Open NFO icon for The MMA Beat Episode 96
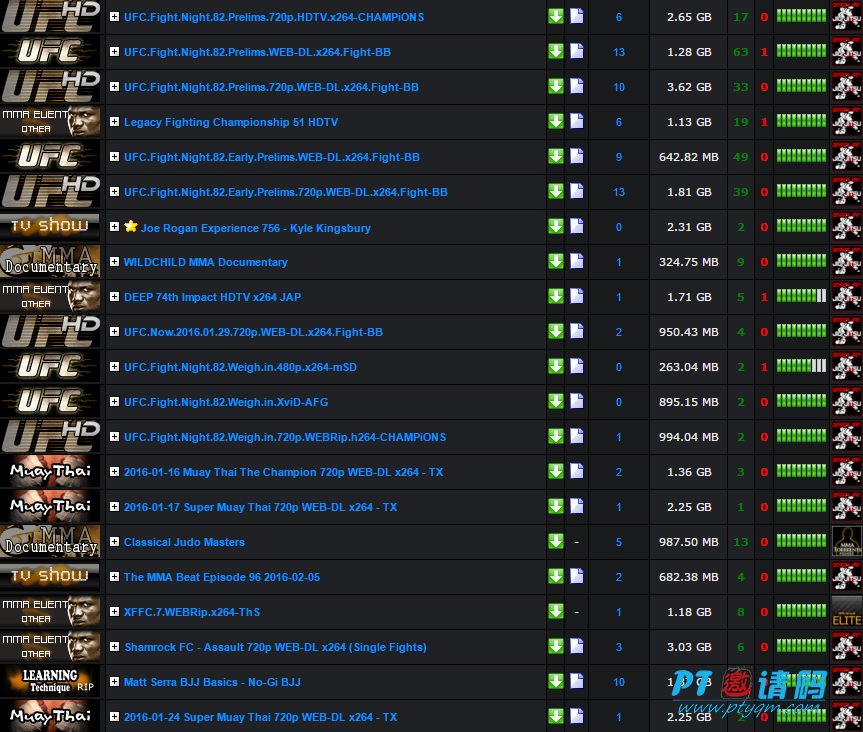The width and height of the screenshot is (863, 732). point(576,576)
